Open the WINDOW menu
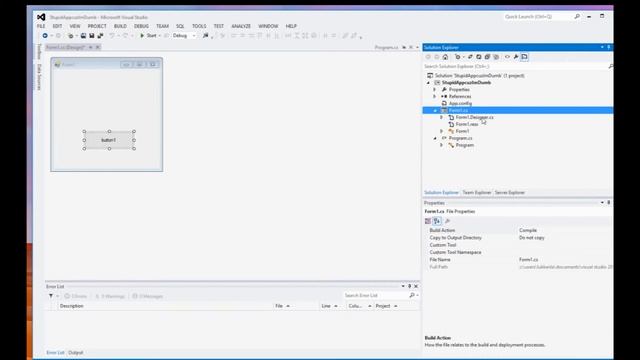This screenshot has height=360, width=640. point(268,26)
